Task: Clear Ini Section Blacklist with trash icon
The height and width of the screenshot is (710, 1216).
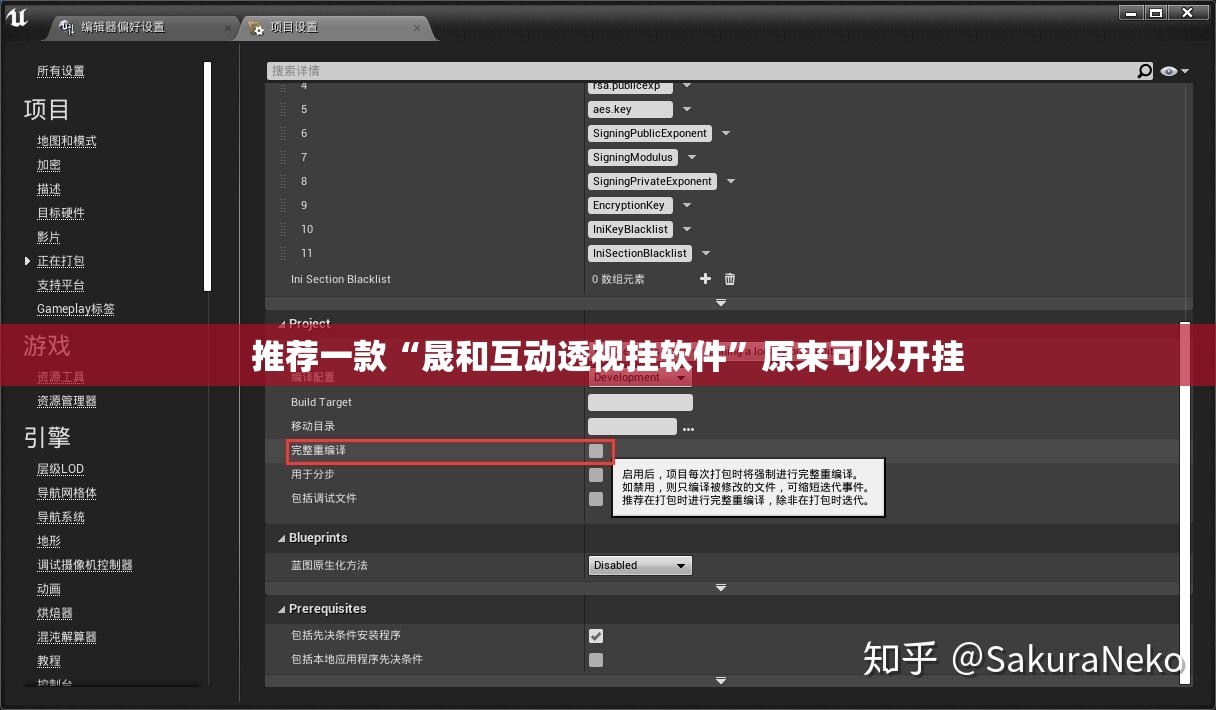Action: pyautogui.click(x=730, y=279)
